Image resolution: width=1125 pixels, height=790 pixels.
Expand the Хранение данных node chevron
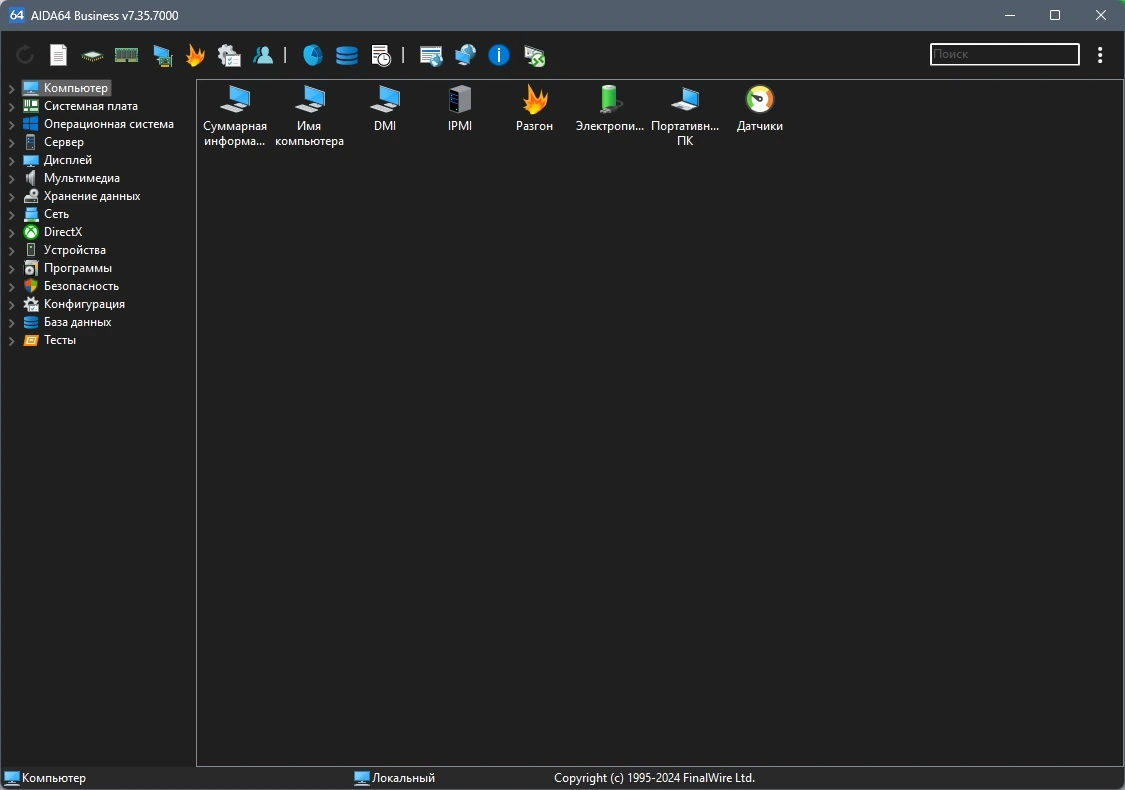coord(11,196)
